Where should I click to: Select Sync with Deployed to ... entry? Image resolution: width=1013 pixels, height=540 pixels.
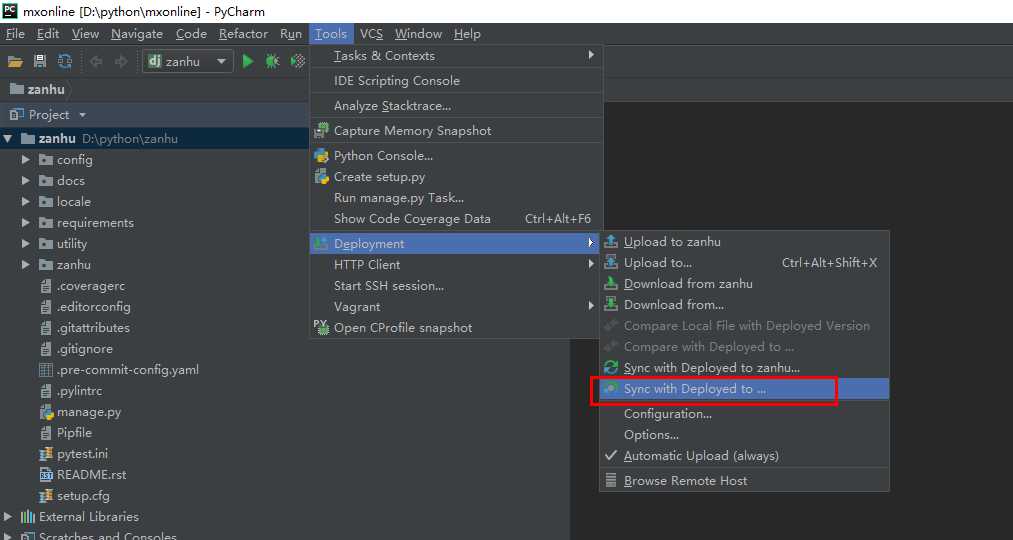click(x=744, y=389)
